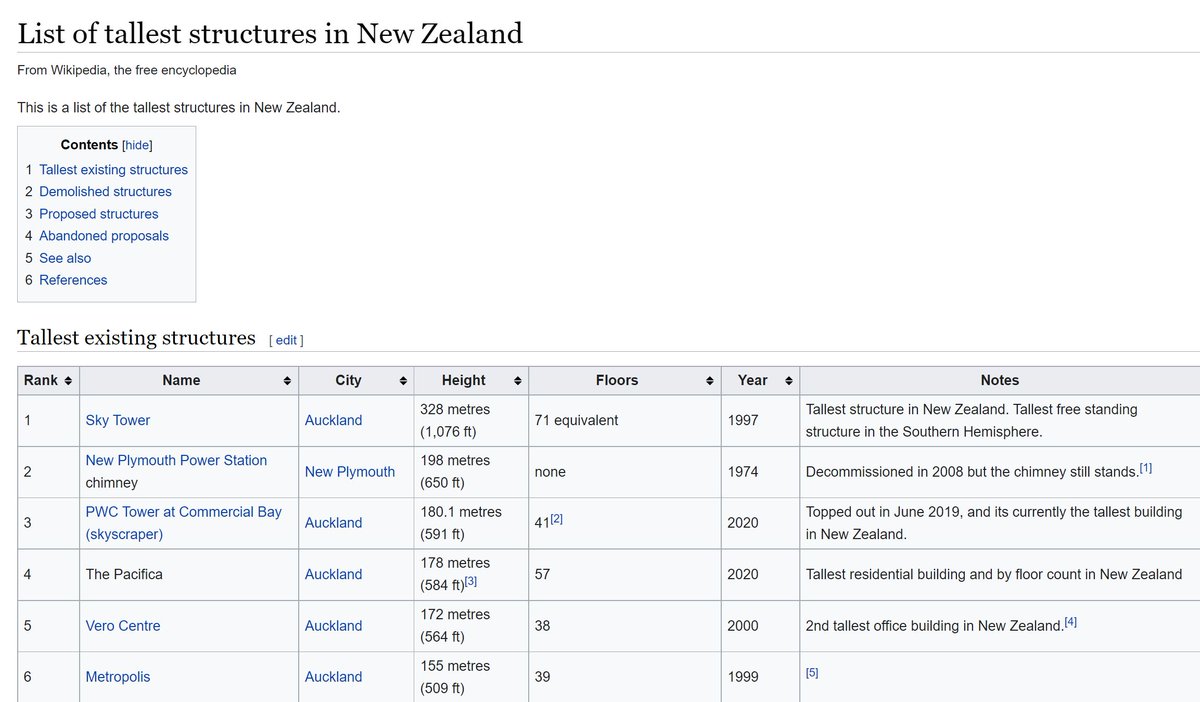
Task: Select the Tallest residential building note
Action: 994,575
